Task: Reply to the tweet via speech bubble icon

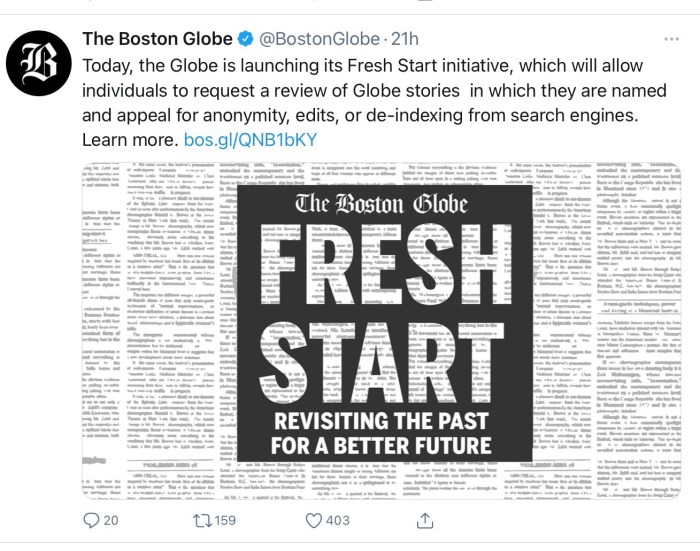Action: point(92,520)
